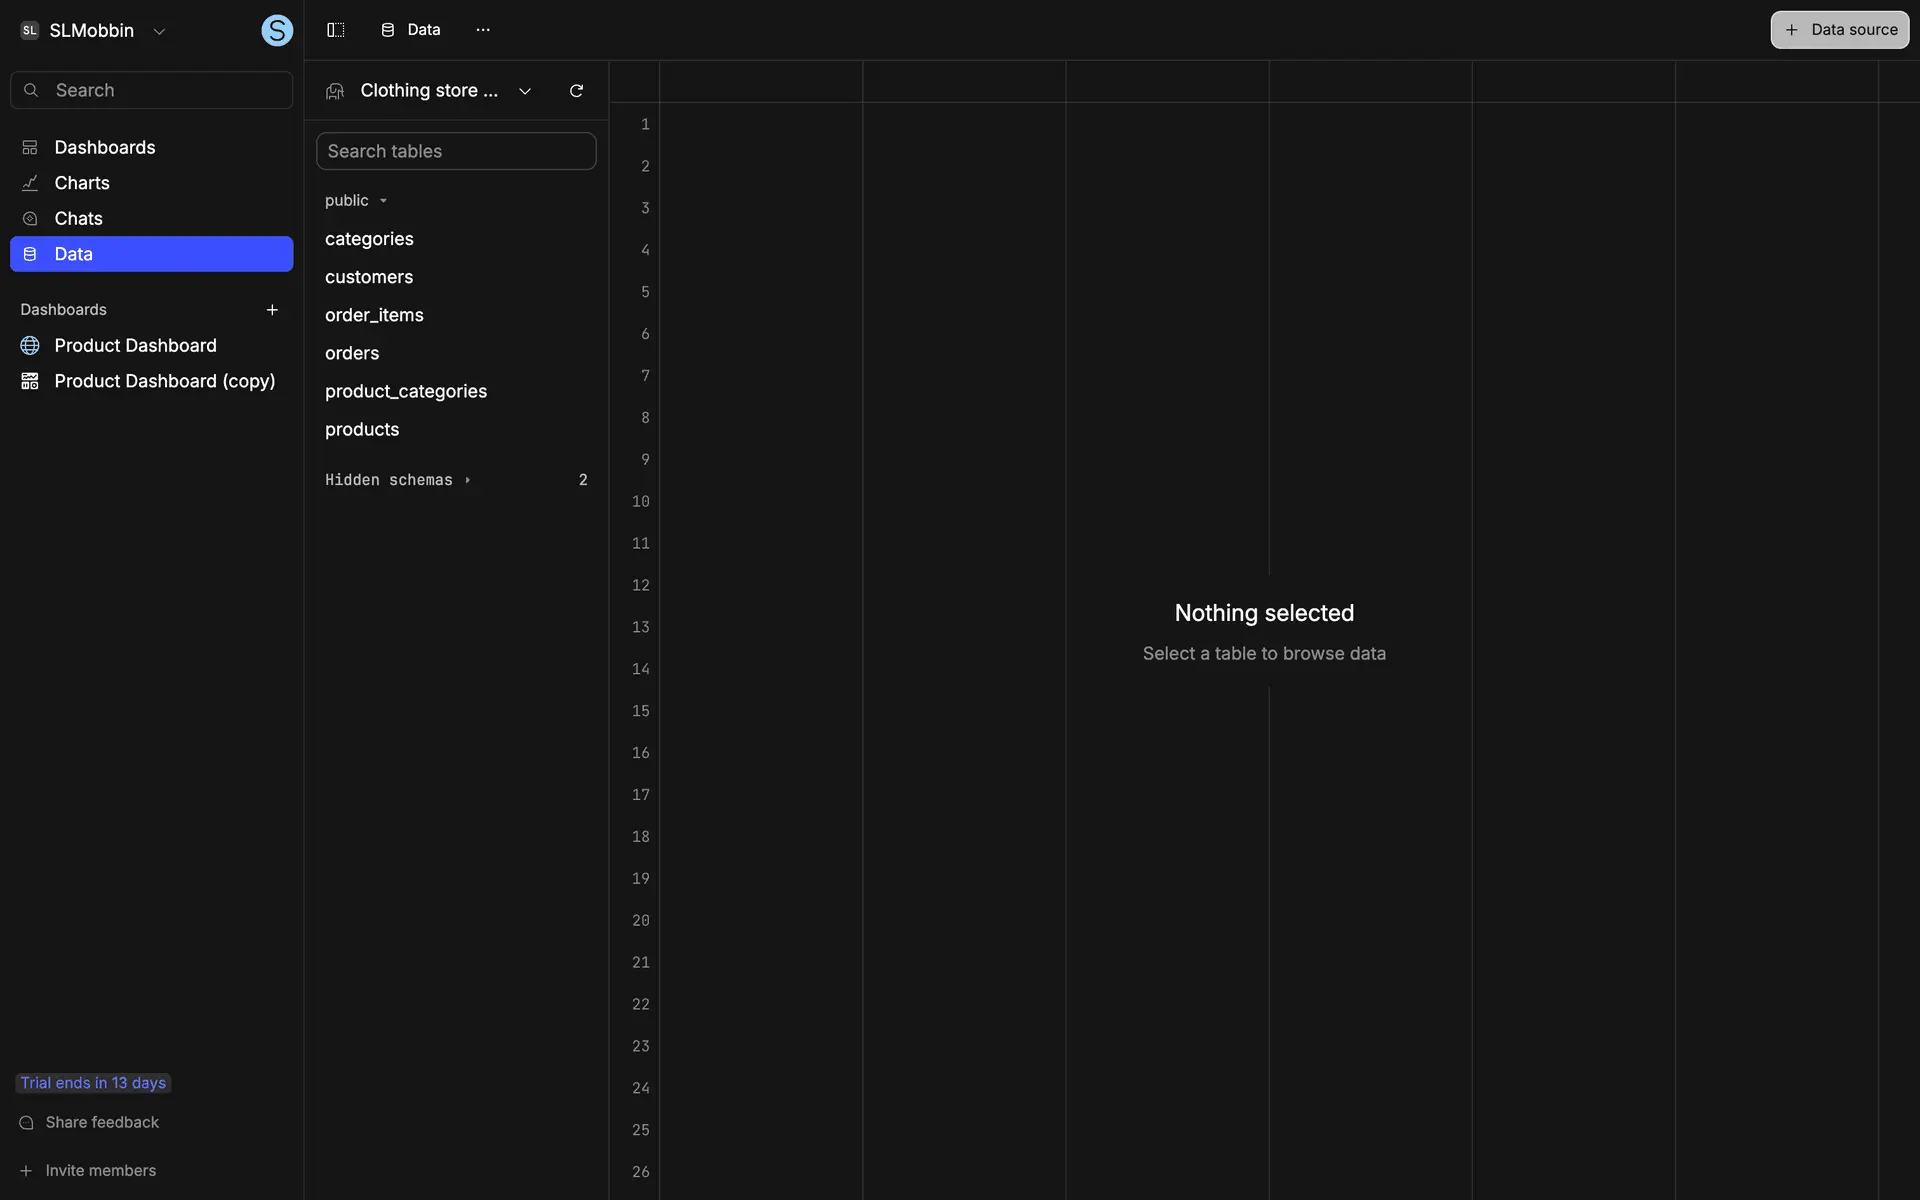This screenshot has height=1200, width=1920.
Task: Toggle the sidebar collapse icon
Action: click(336, 30)
